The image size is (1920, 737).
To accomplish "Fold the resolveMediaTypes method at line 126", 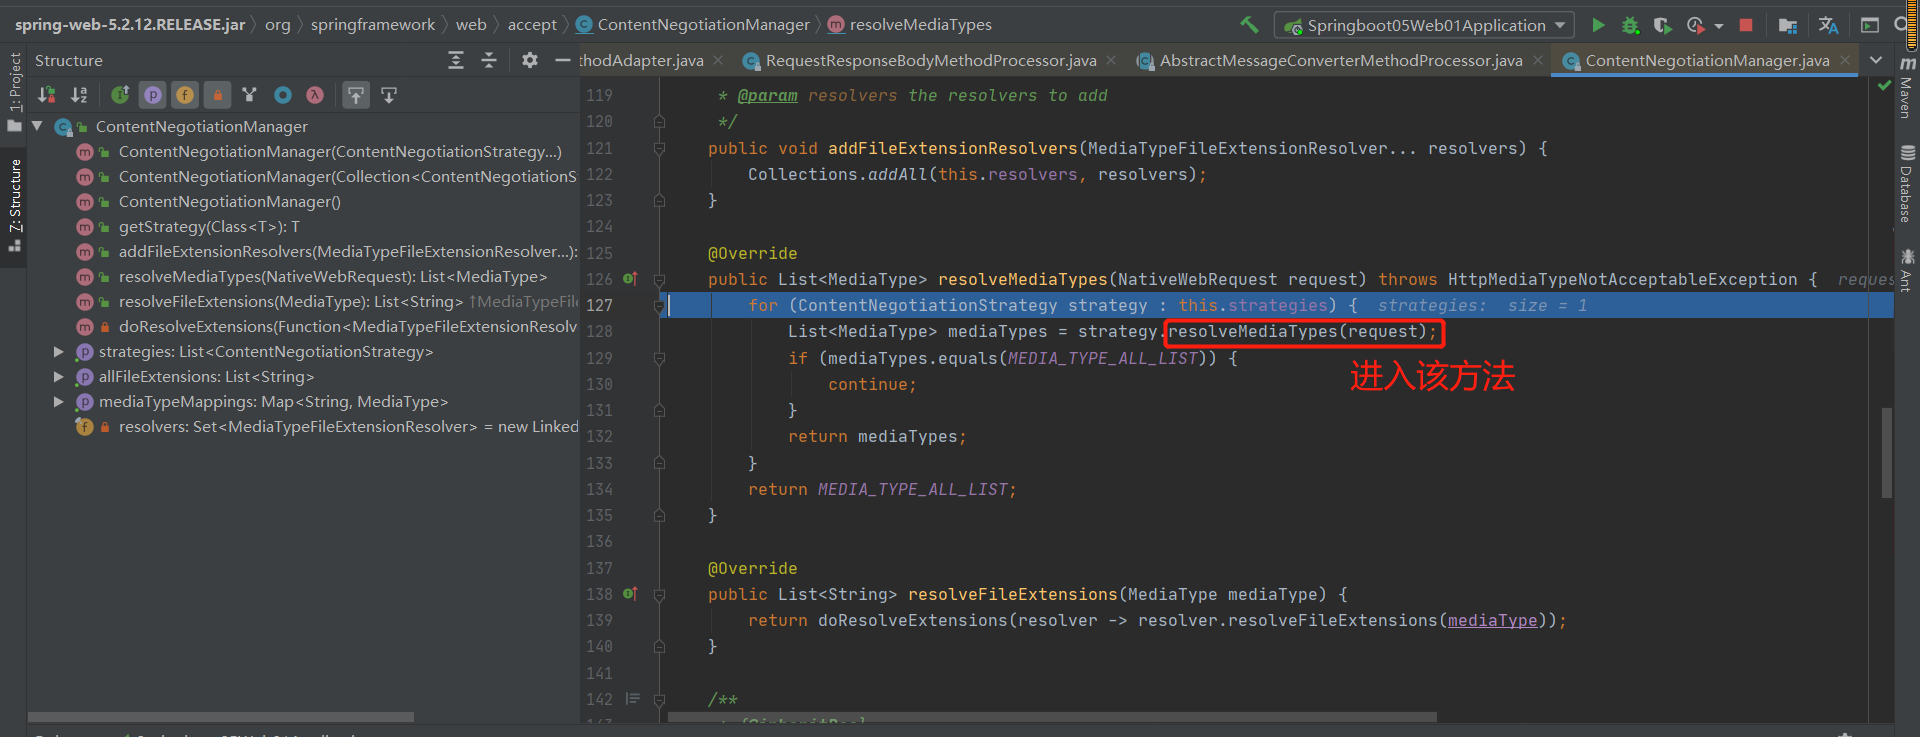I will (x=659, y=280).
